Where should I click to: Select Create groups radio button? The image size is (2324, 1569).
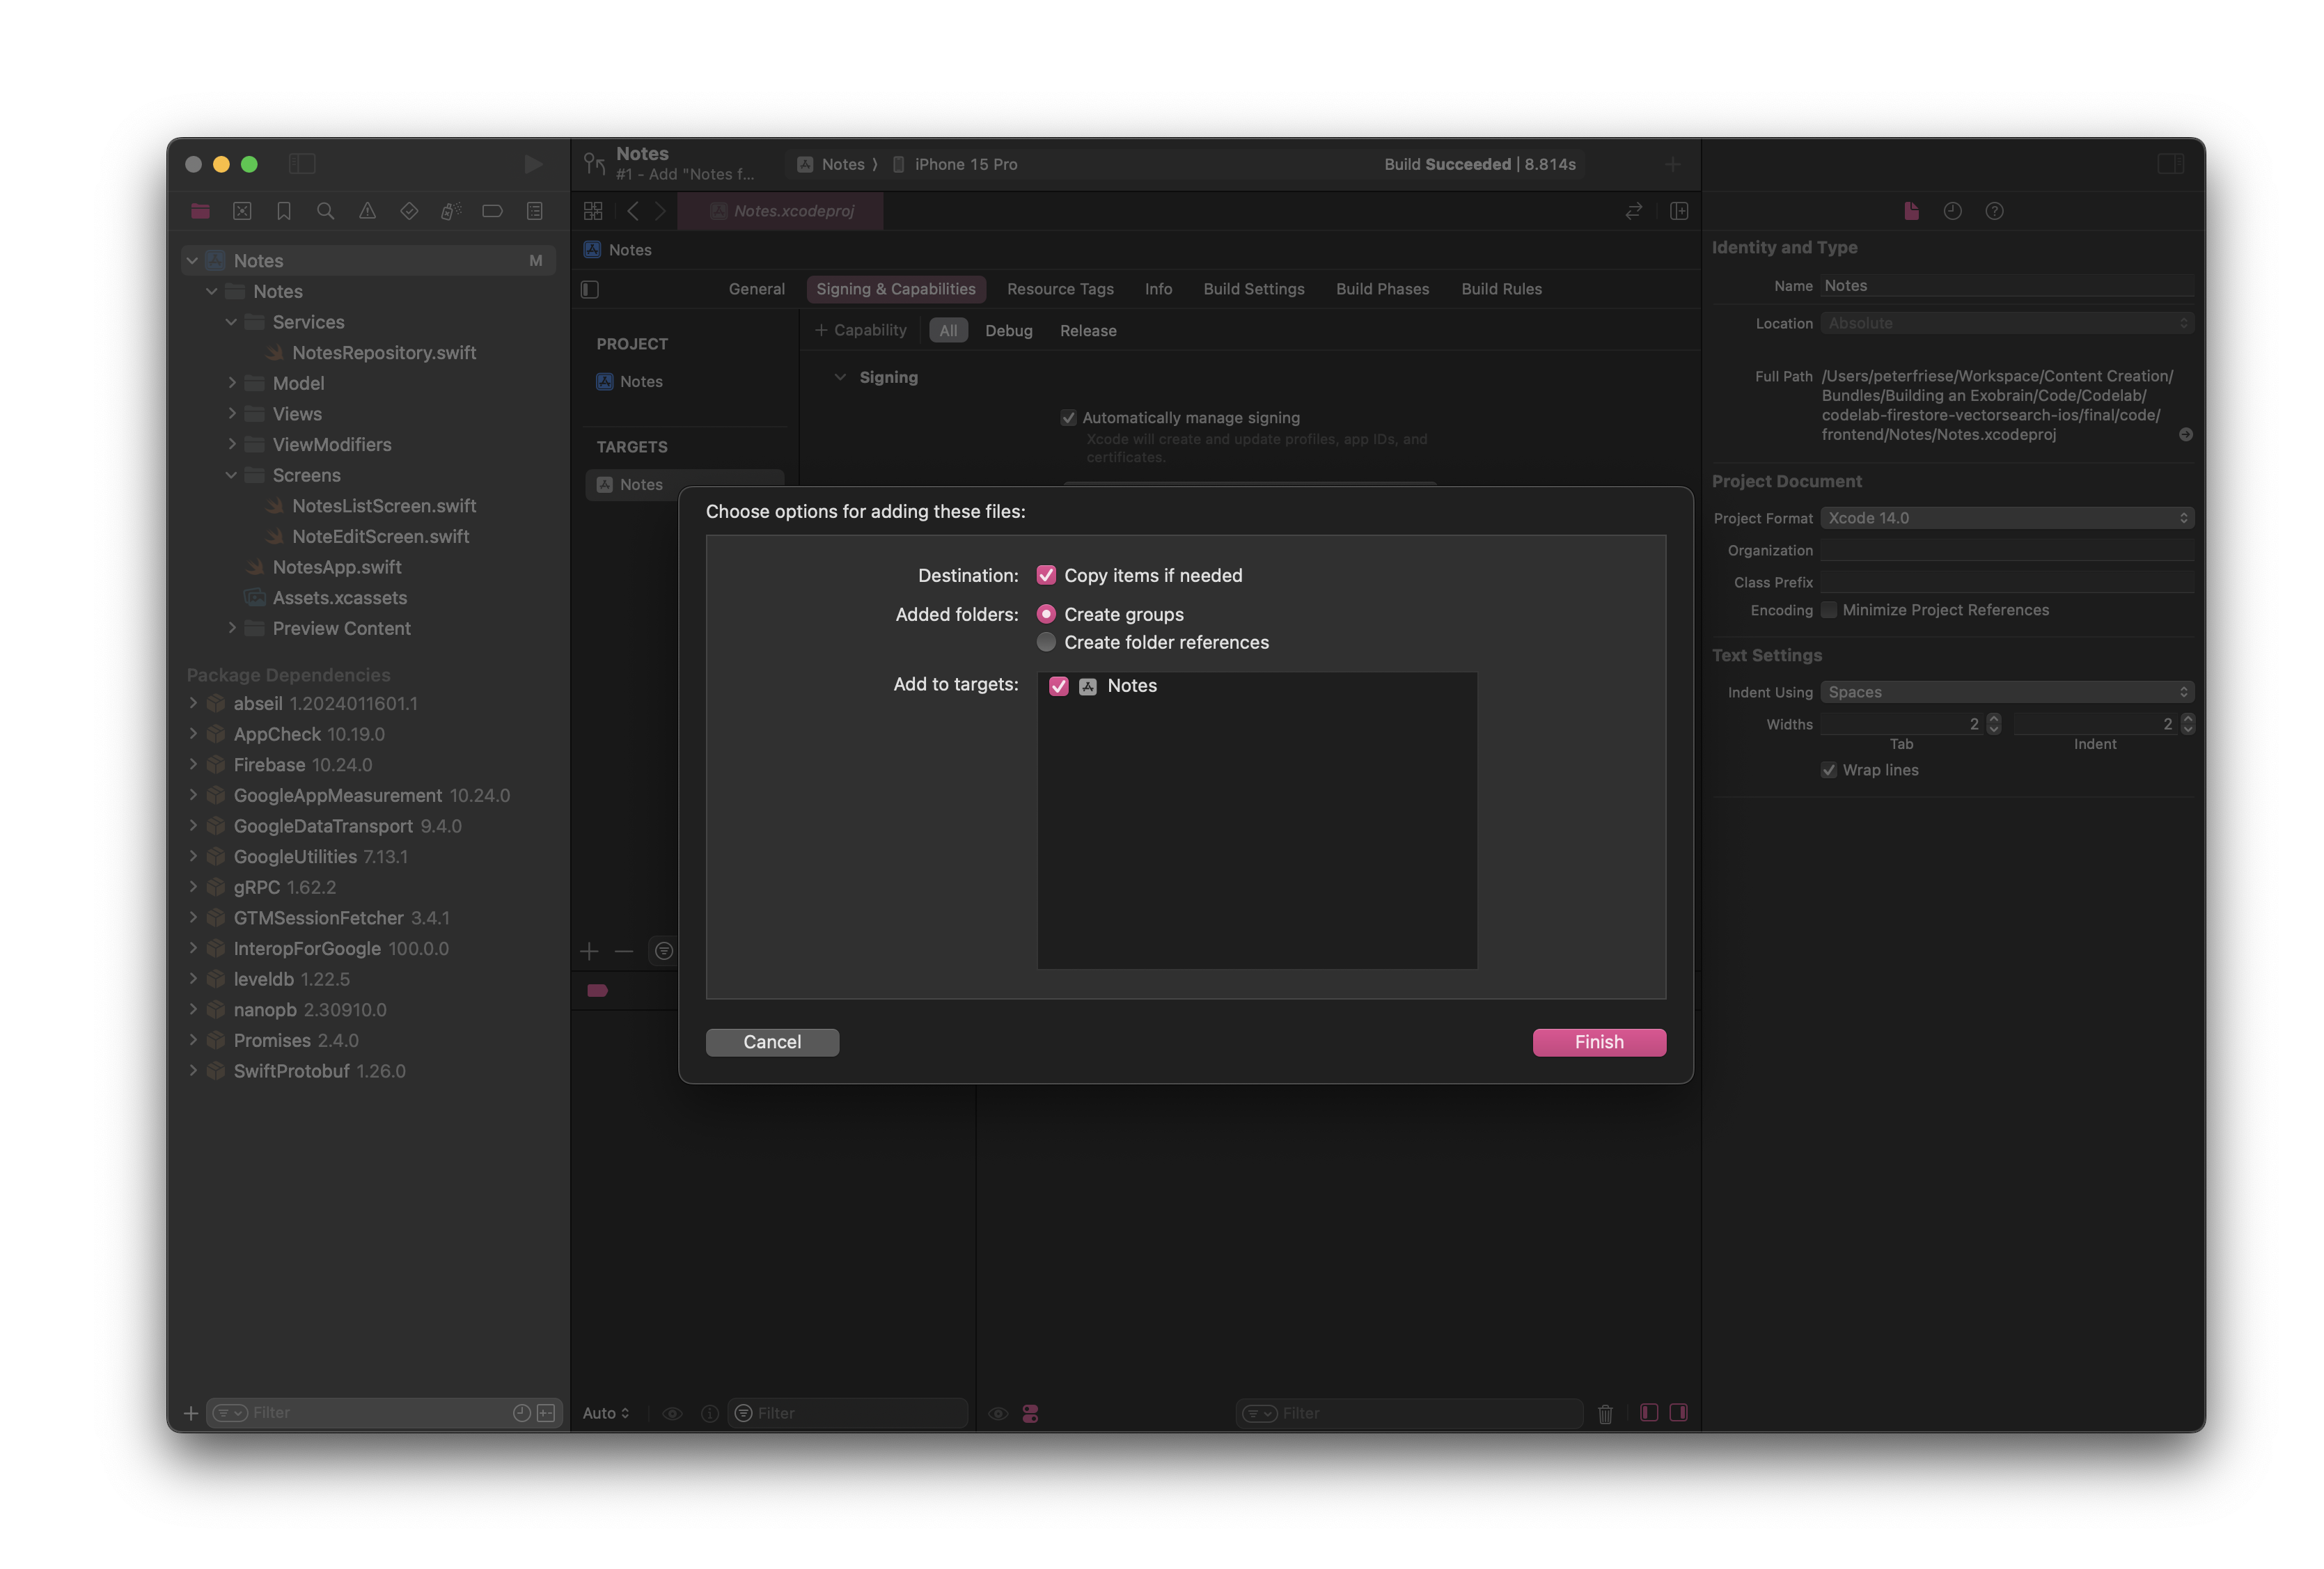point(1046,613)
